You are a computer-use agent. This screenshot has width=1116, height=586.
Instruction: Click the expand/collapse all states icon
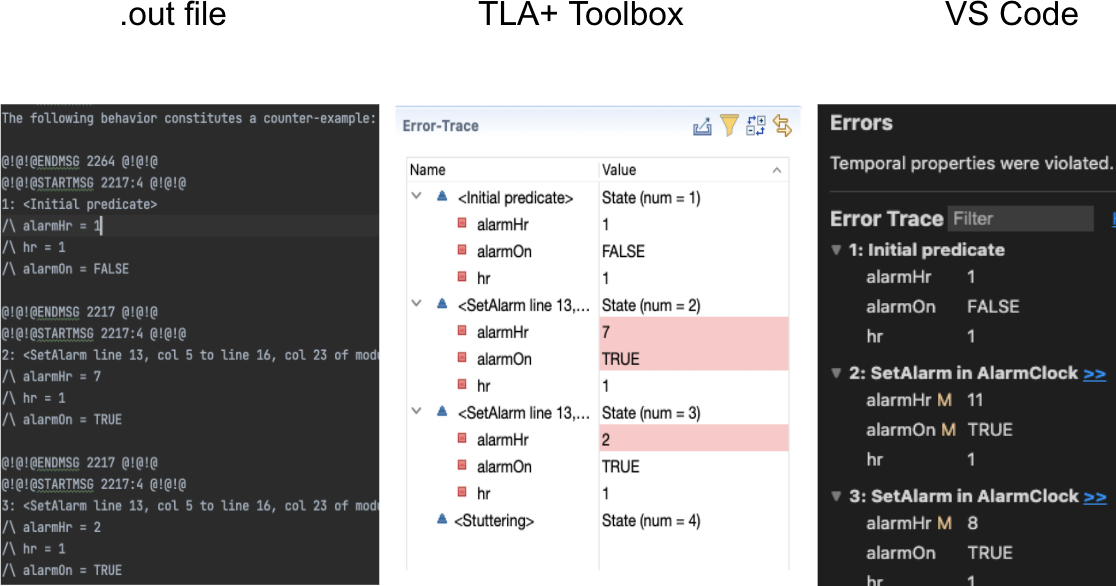tap(756, 126)
